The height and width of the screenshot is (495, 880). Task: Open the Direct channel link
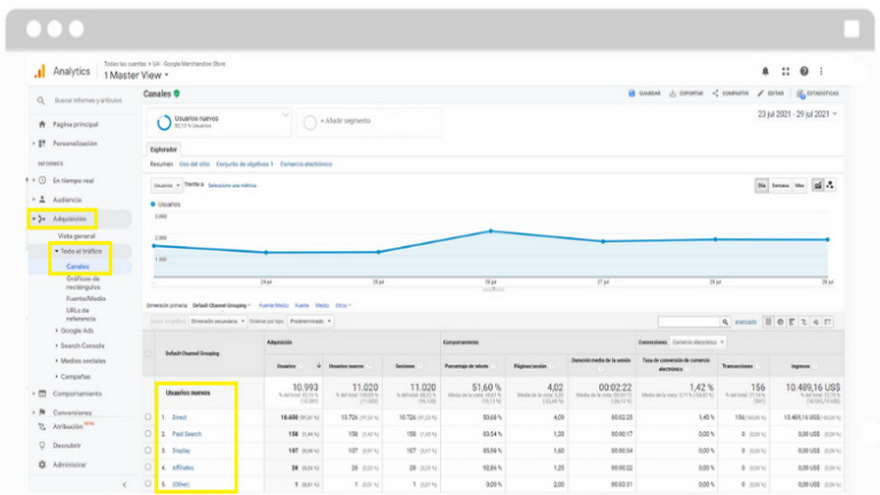click(x=180, y=417)
